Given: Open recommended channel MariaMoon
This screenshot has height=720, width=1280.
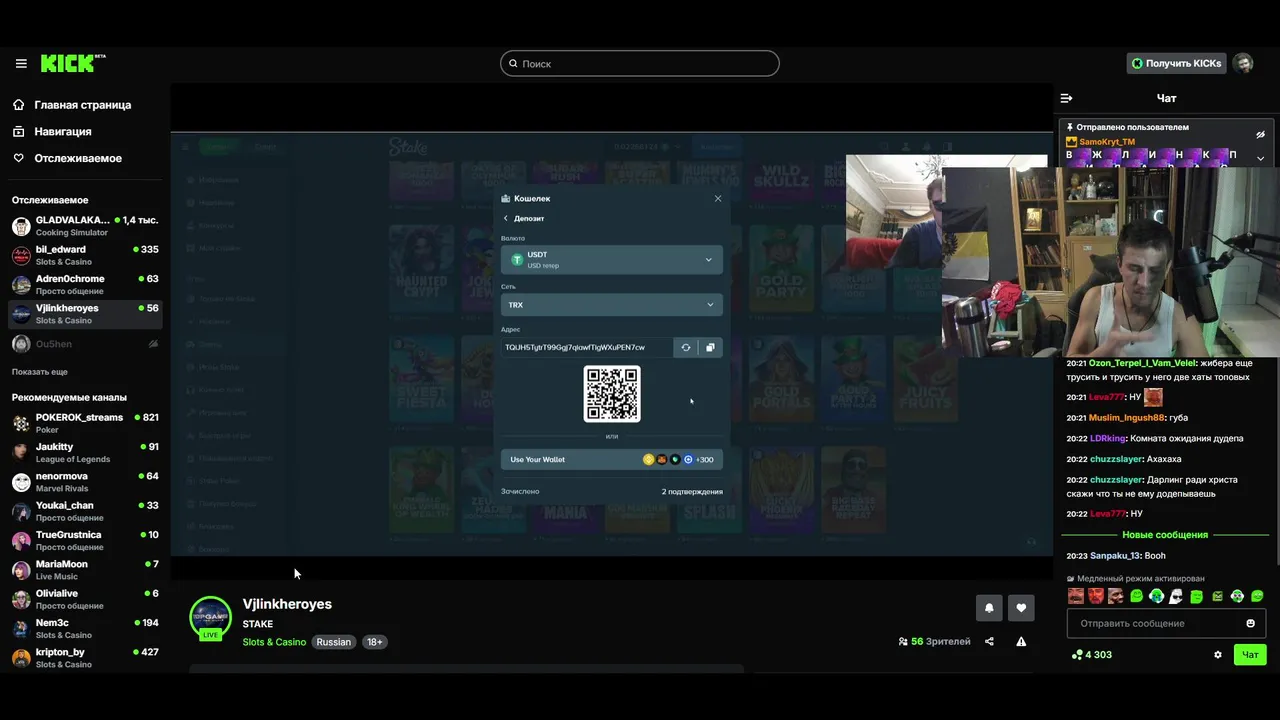Looking at the screenshot, I should (85, 570).
